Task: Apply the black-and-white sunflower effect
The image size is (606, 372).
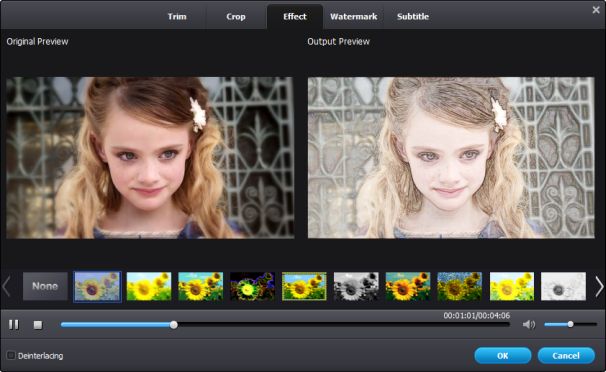Action: click(x=356, y=286)
